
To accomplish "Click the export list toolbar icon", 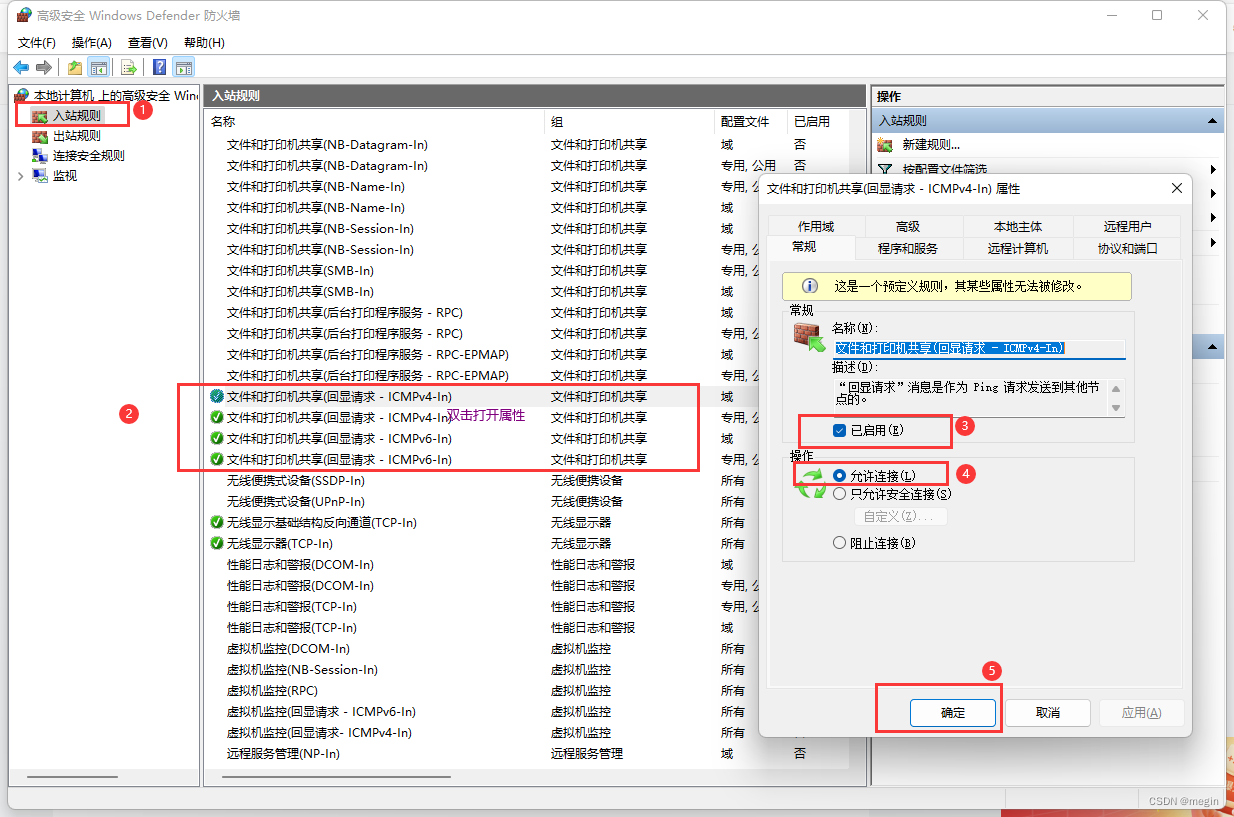I will (x=129, y=68).
